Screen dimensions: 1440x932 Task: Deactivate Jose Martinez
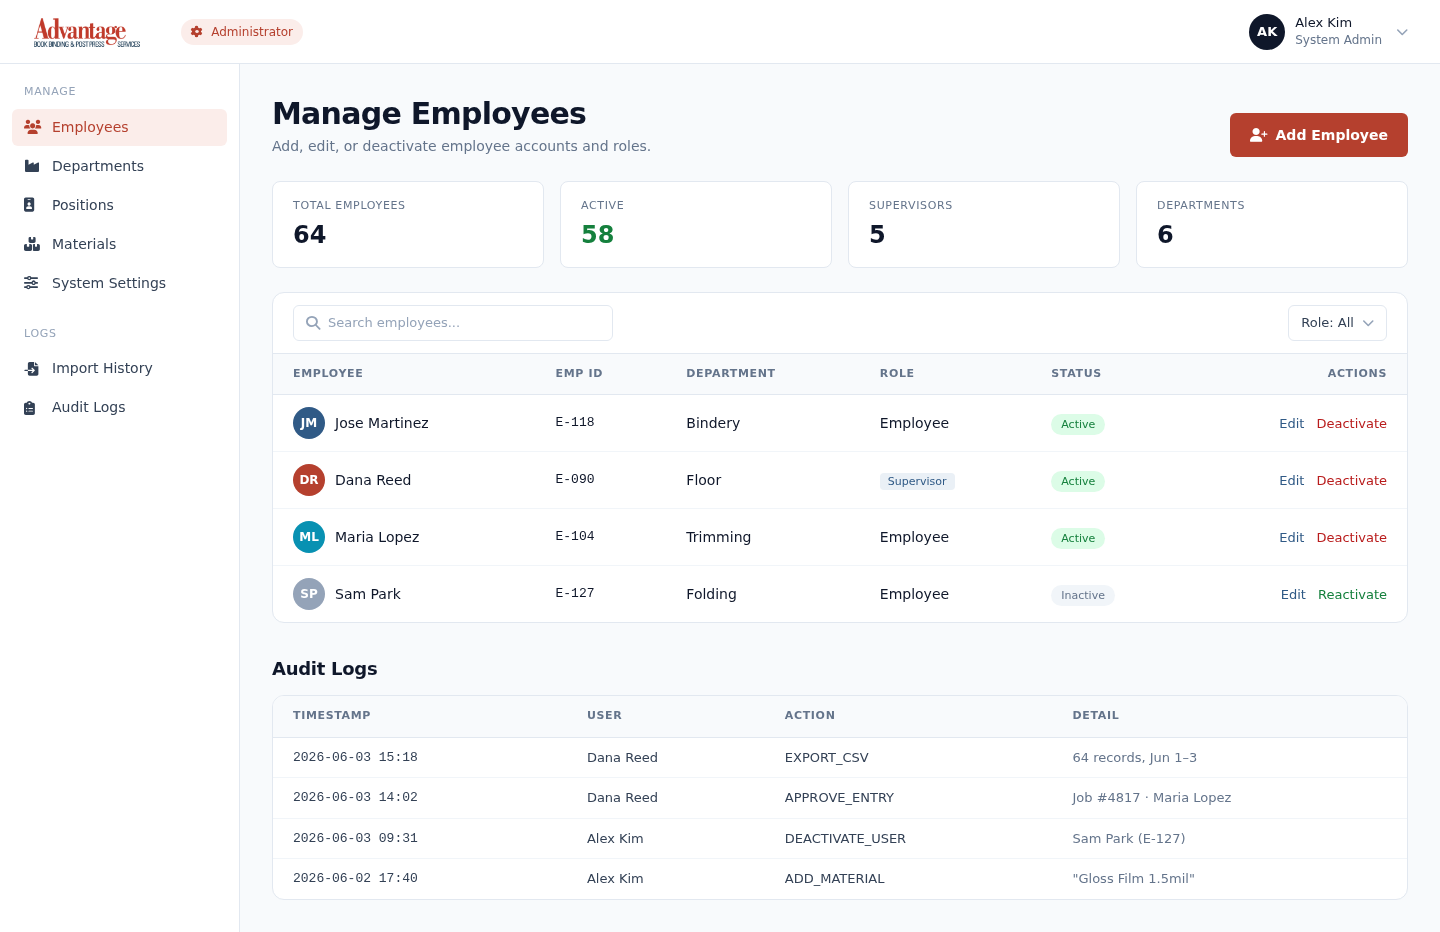click(x=1351, y=424)
